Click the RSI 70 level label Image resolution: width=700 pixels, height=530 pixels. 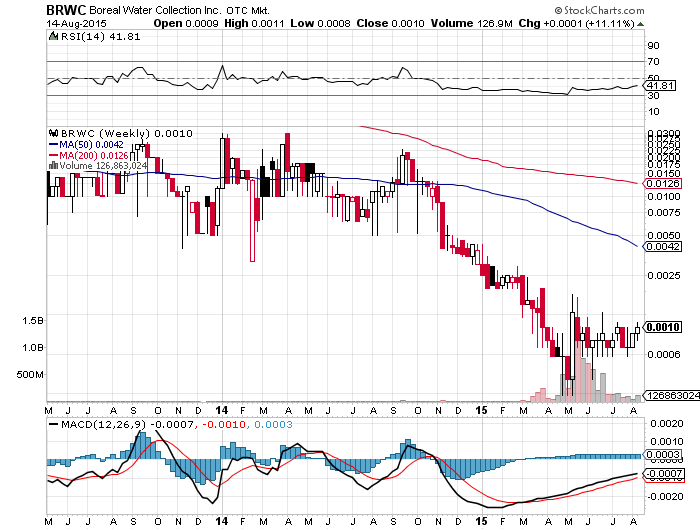653,61
